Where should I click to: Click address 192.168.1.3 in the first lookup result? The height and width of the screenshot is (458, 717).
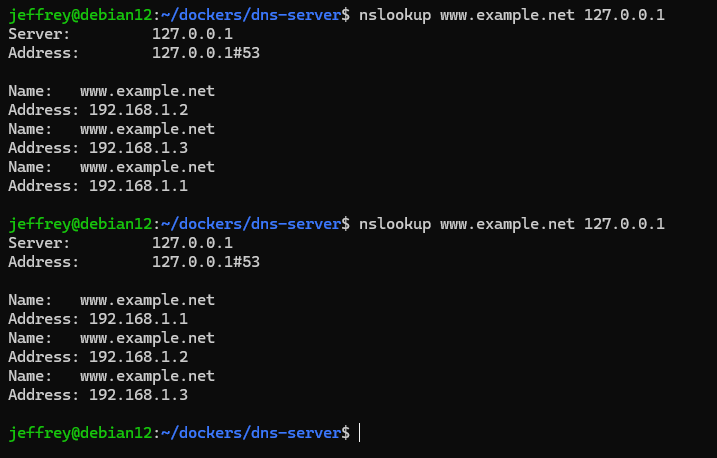(138, 148)
